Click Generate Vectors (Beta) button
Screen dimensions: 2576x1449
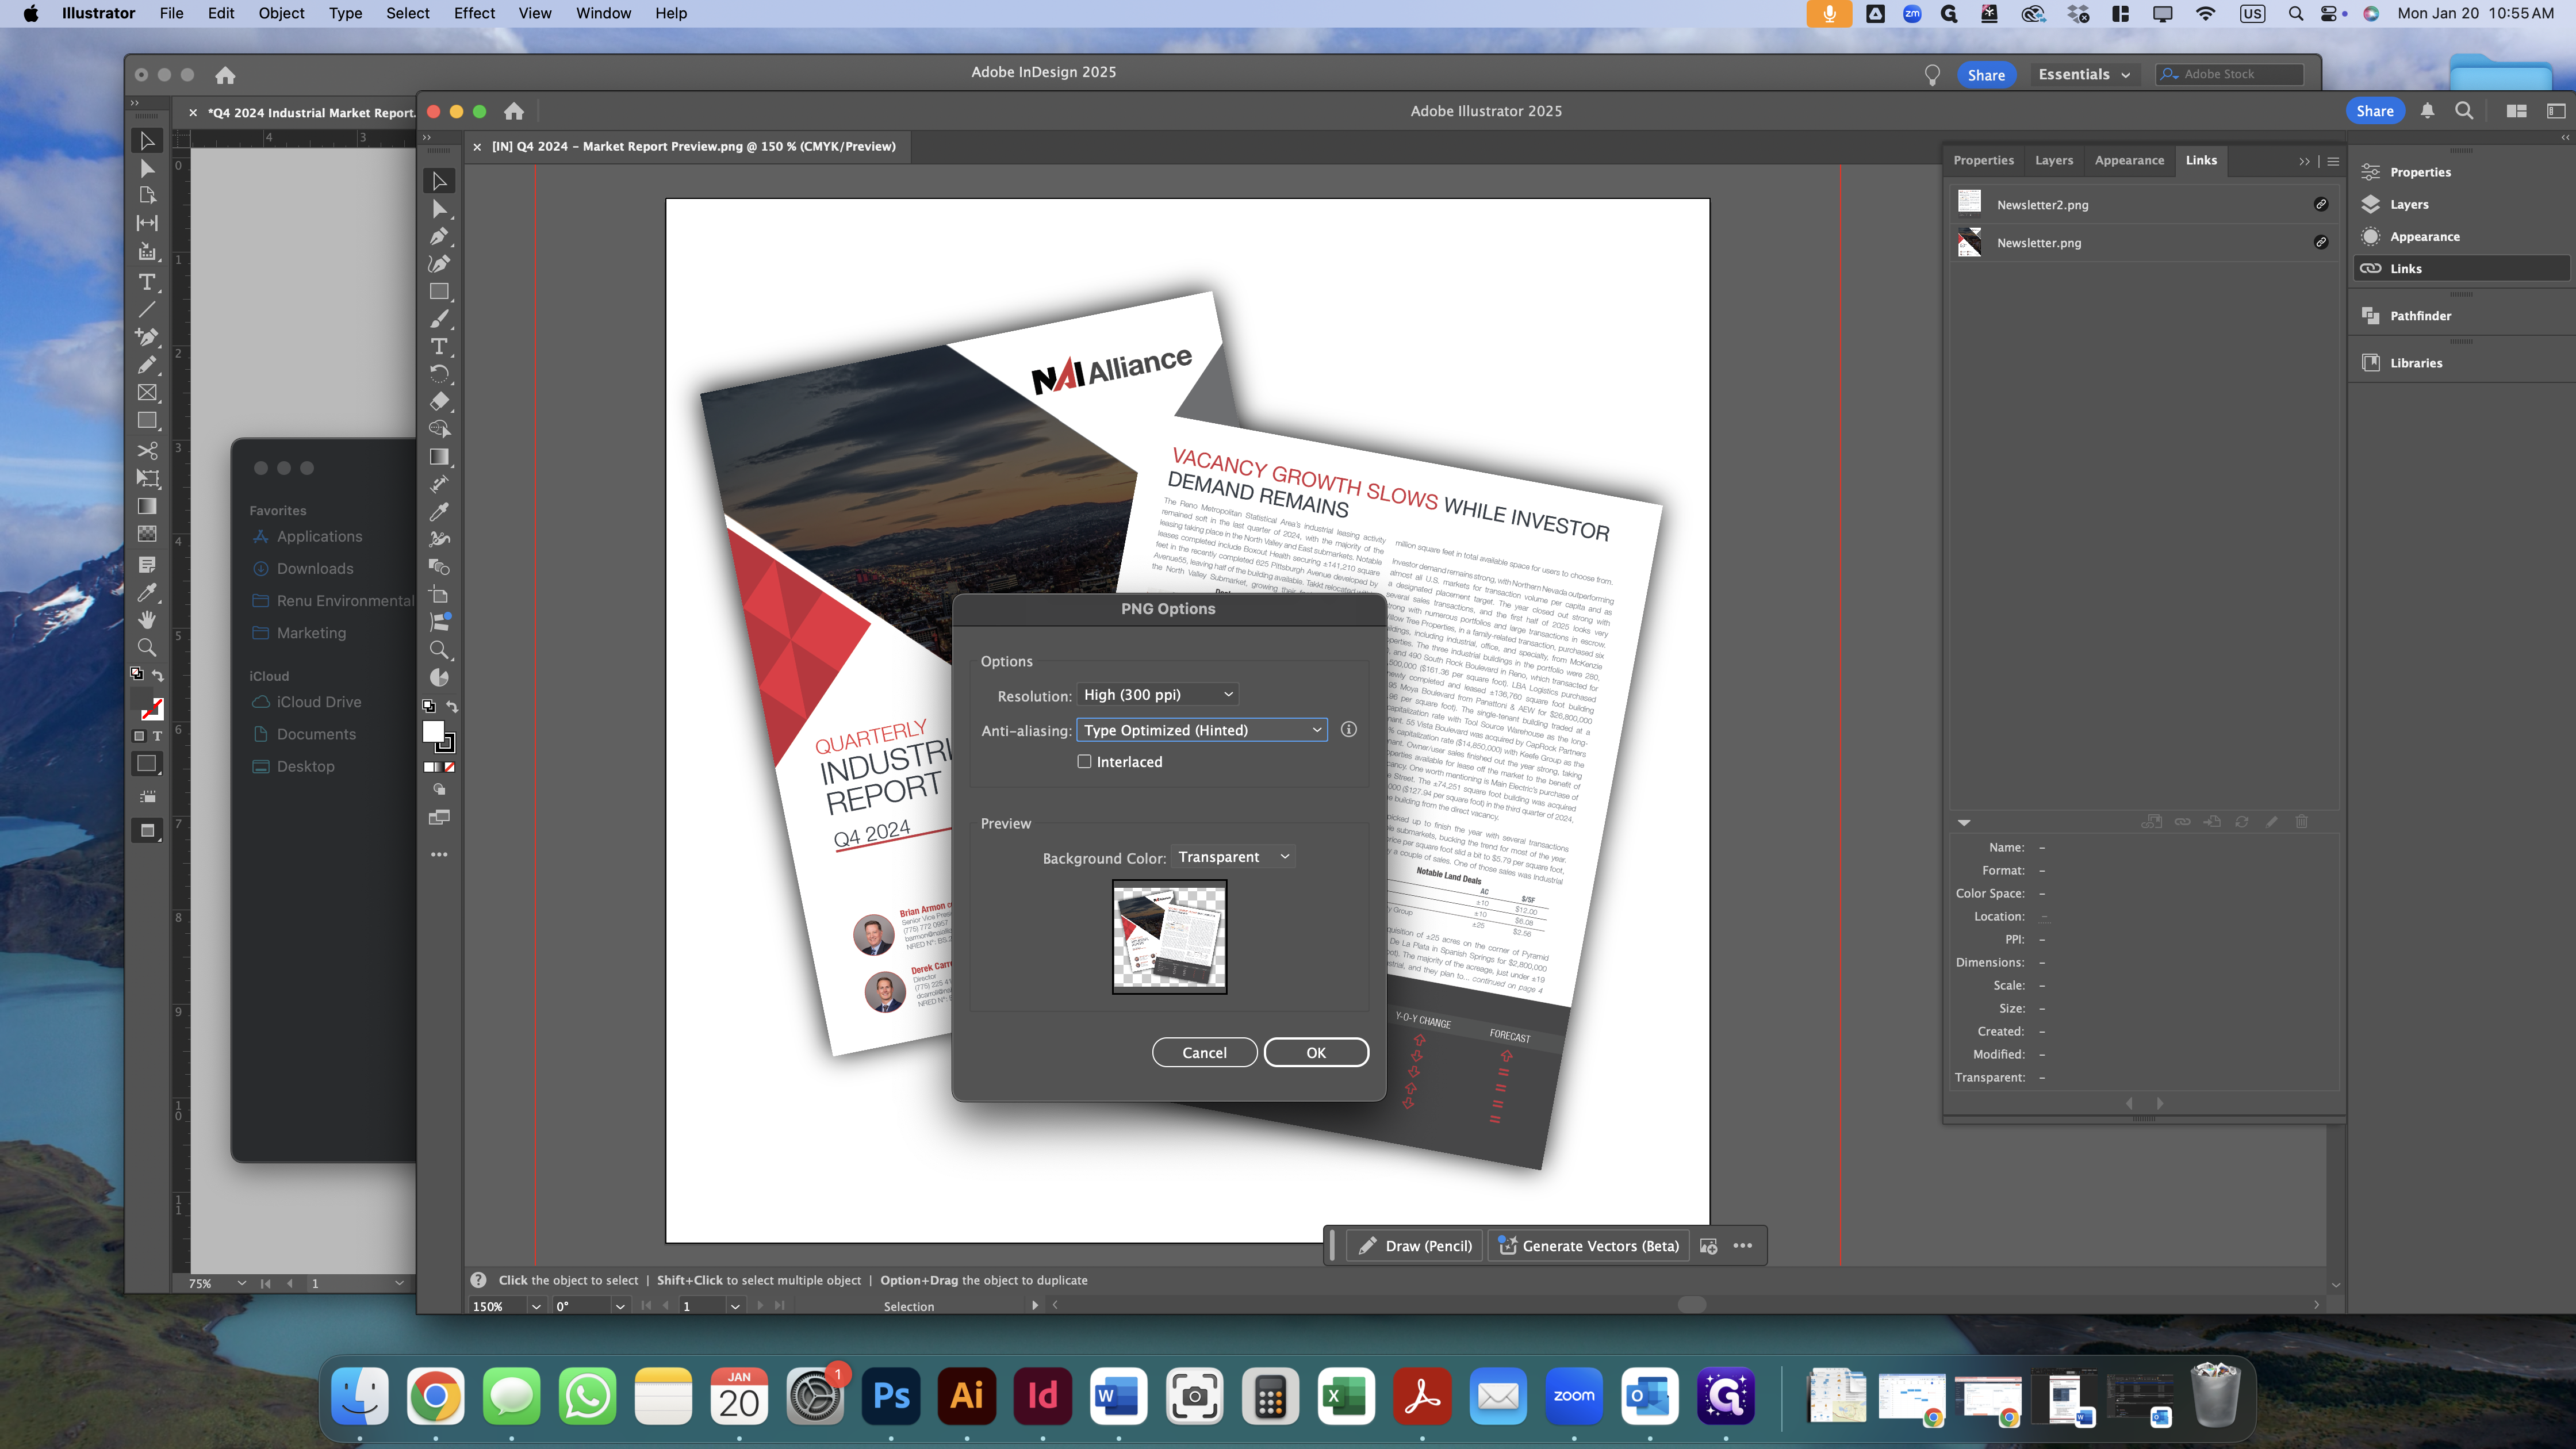pyautogui.click(x=1588, y=1246)
